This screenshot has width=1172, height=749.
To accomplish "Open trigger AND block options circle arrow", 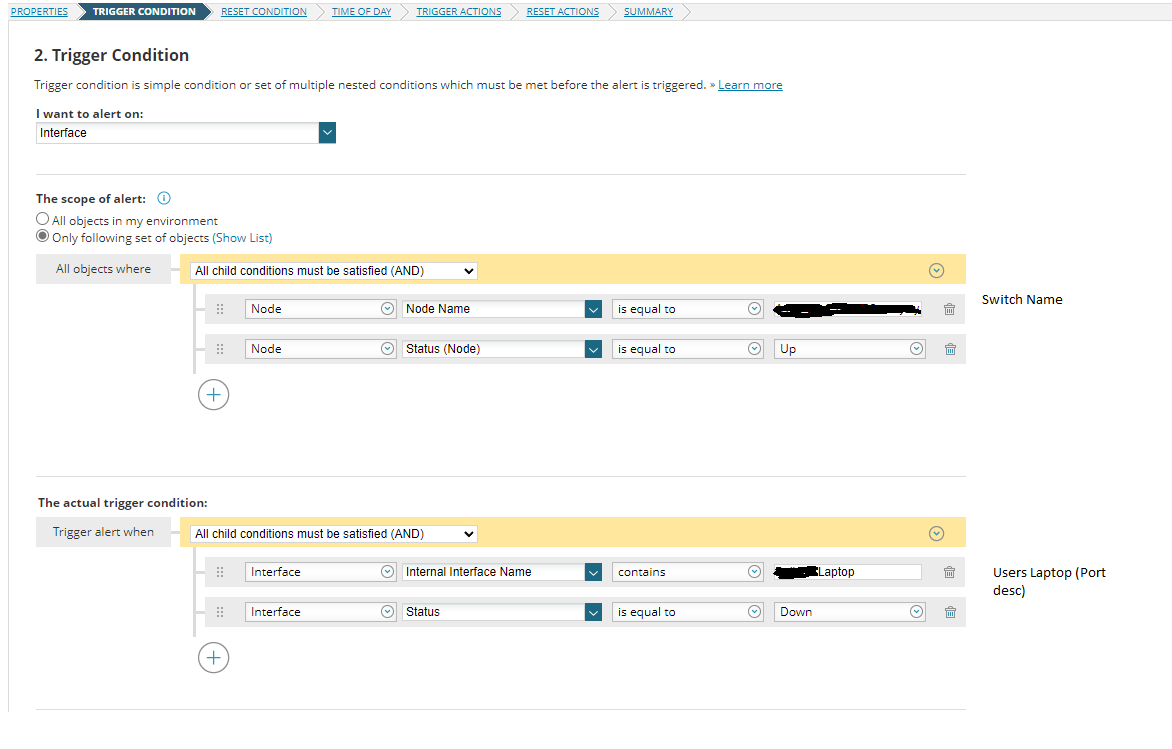I will [936, 534].
